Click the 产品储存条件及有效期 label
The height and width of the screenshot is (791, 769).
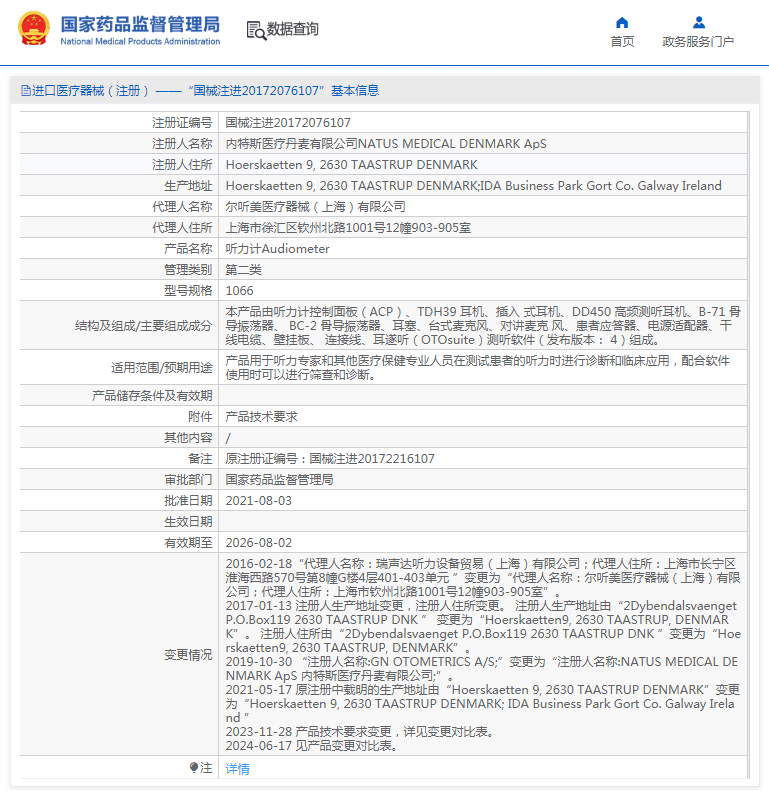[152, 396]
